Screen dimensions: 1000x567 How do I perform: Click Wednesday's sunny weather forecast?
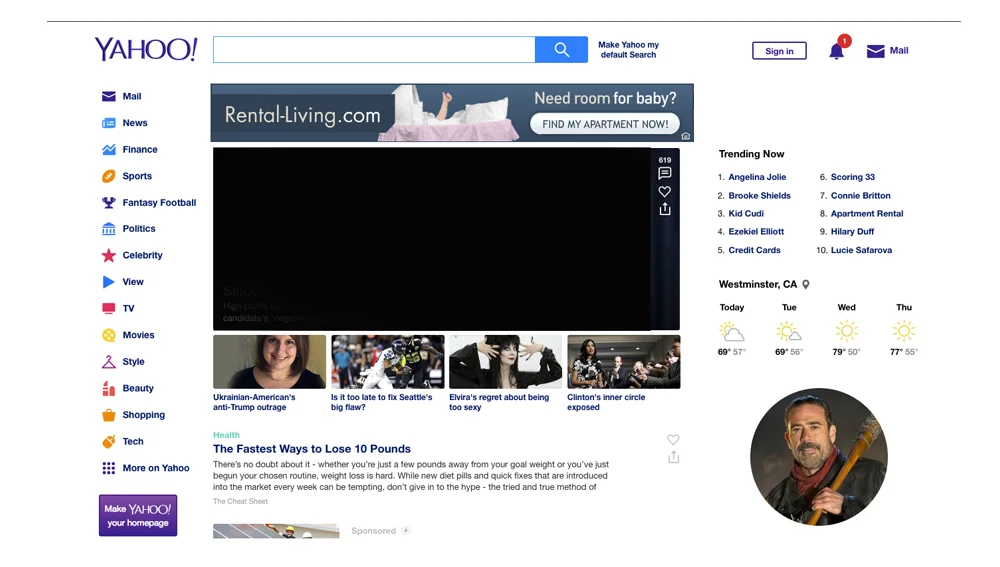point(846,330)
